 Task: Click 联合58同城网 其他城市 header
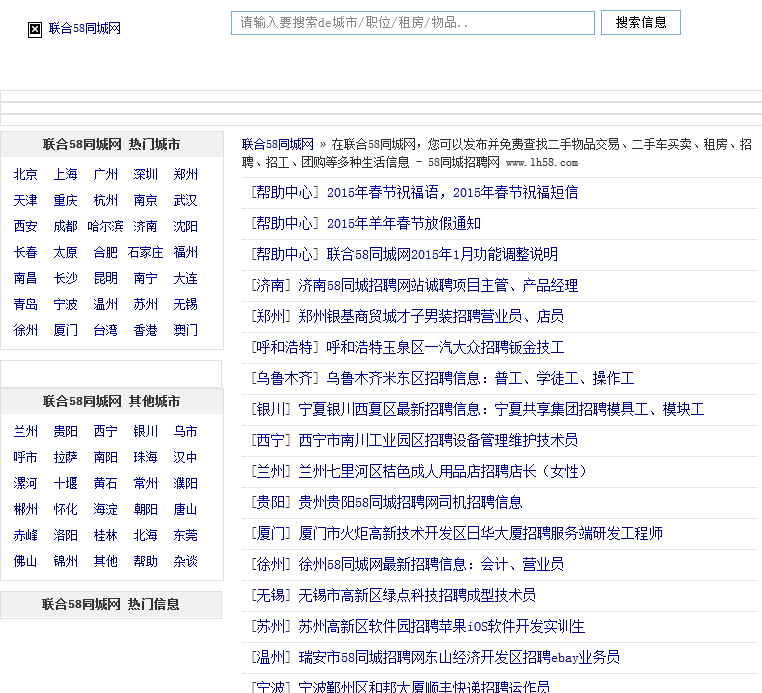tap(111, 401)
